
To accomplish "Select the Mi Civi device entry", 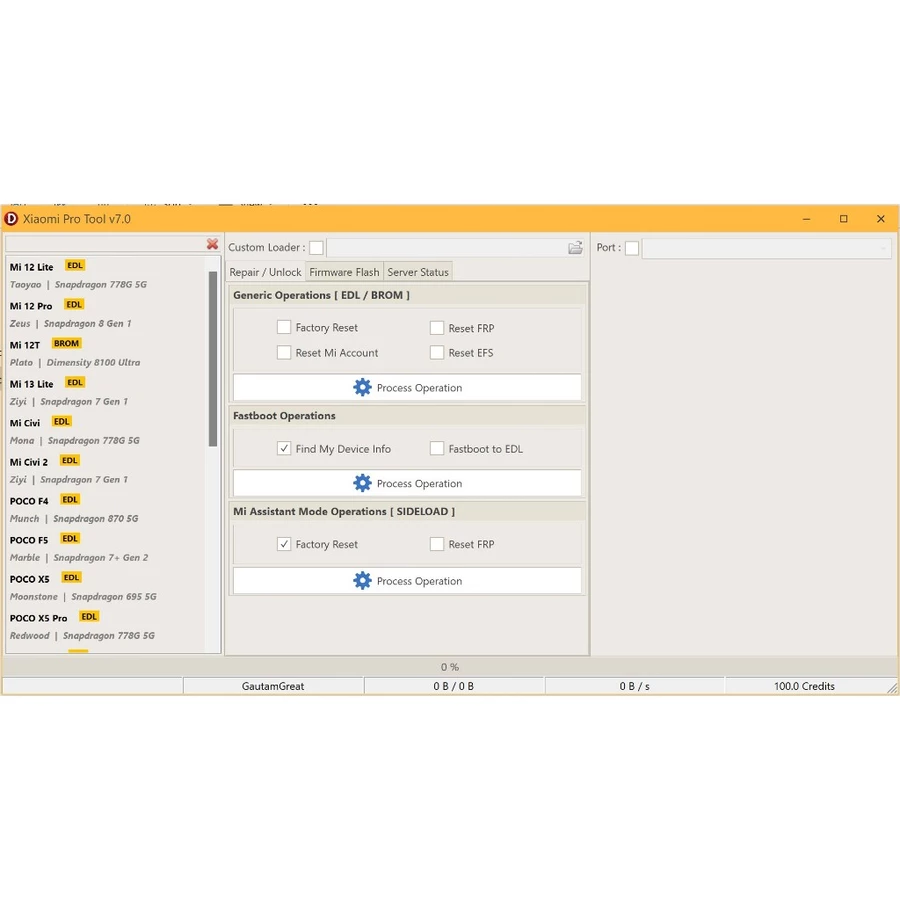I will click(x=106, y=431).
